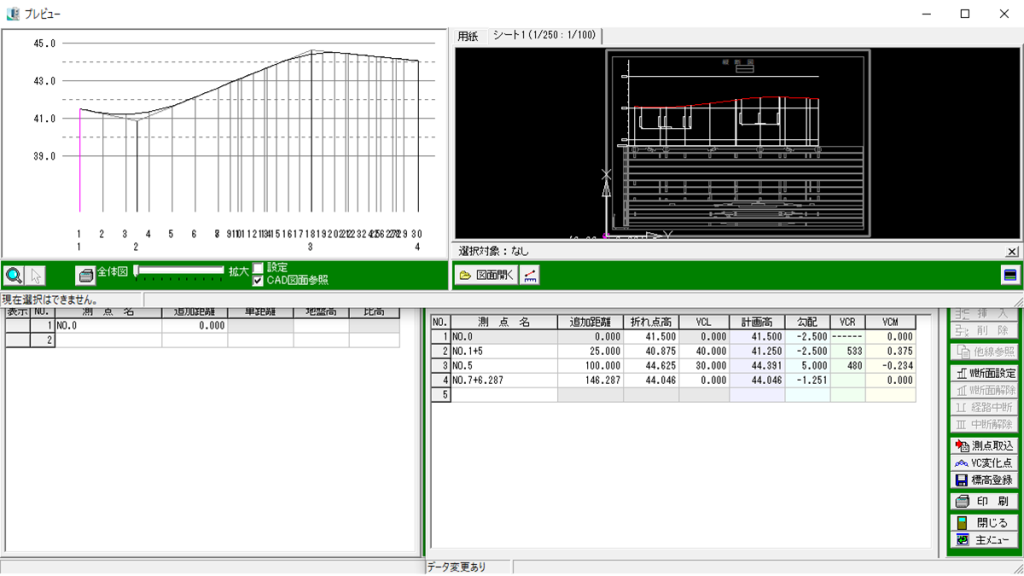Viewport: 1024px width, 576px height.
Task: Click 測点取込 to import station points
Action: tap(983, 446)
